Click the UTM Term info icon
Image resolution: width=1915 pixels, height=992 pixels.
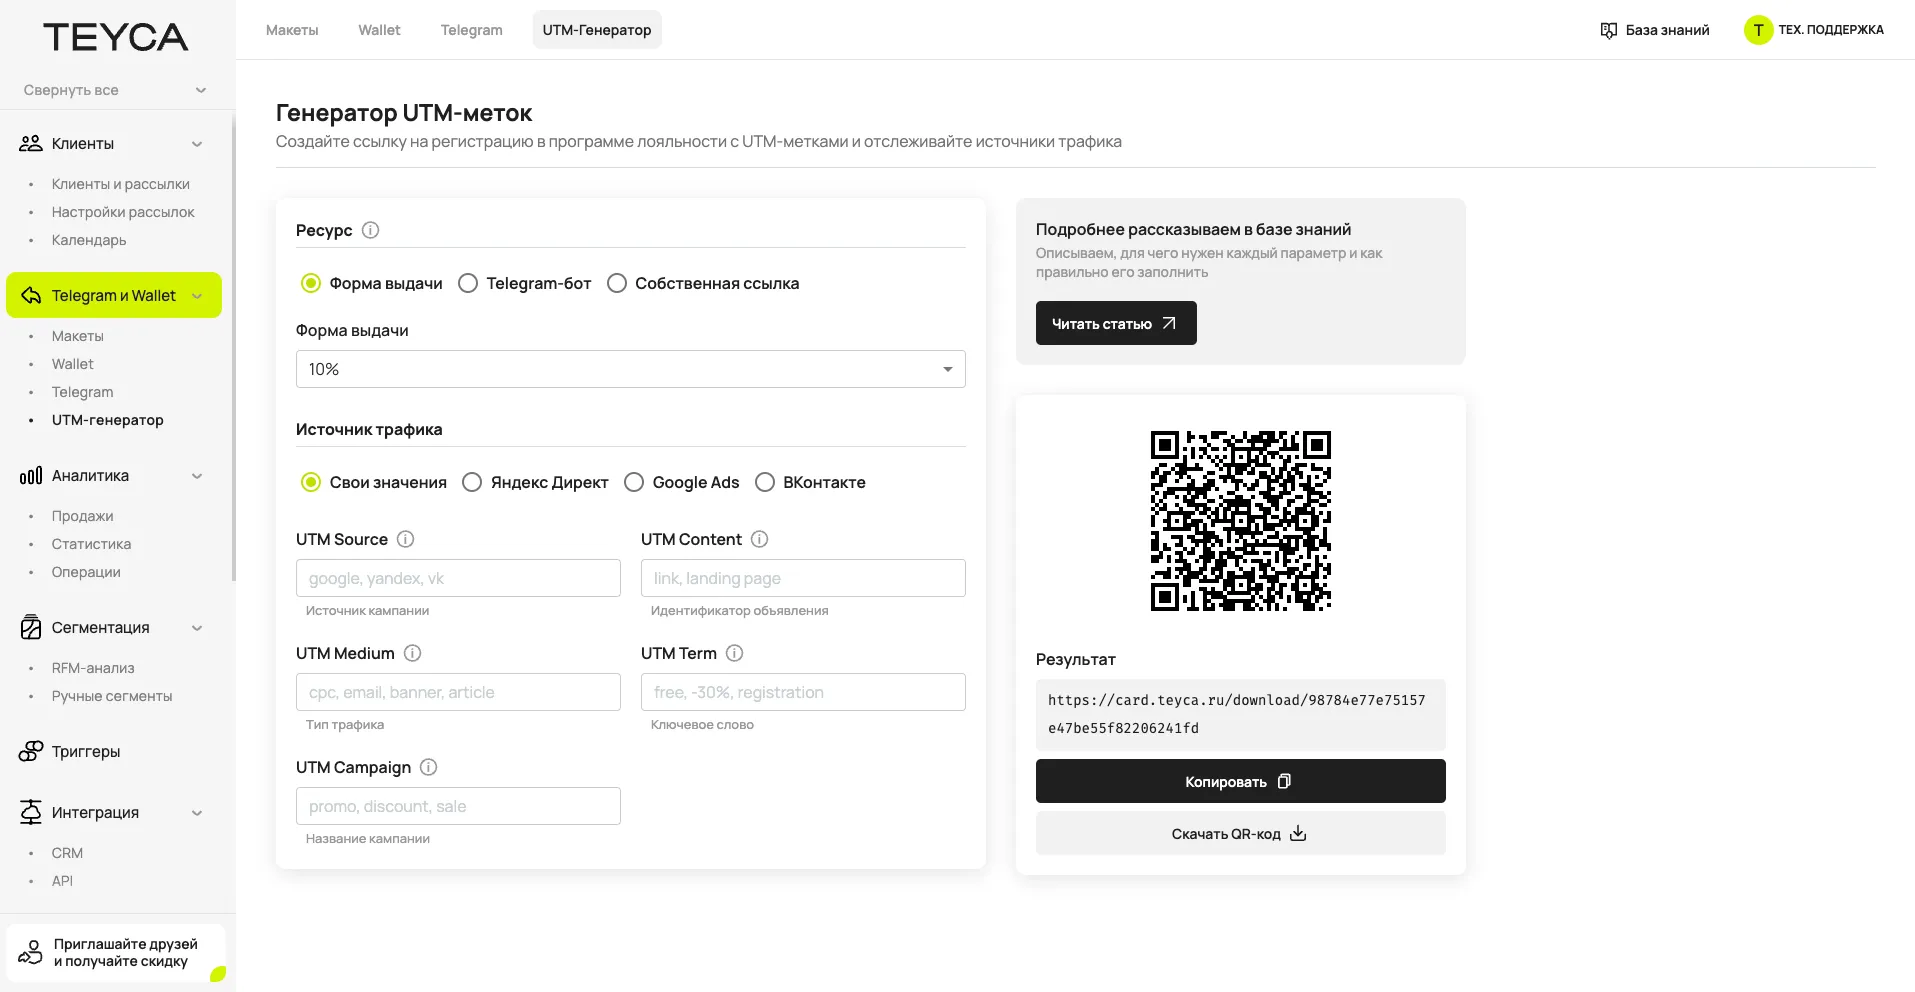coord(734,653)
